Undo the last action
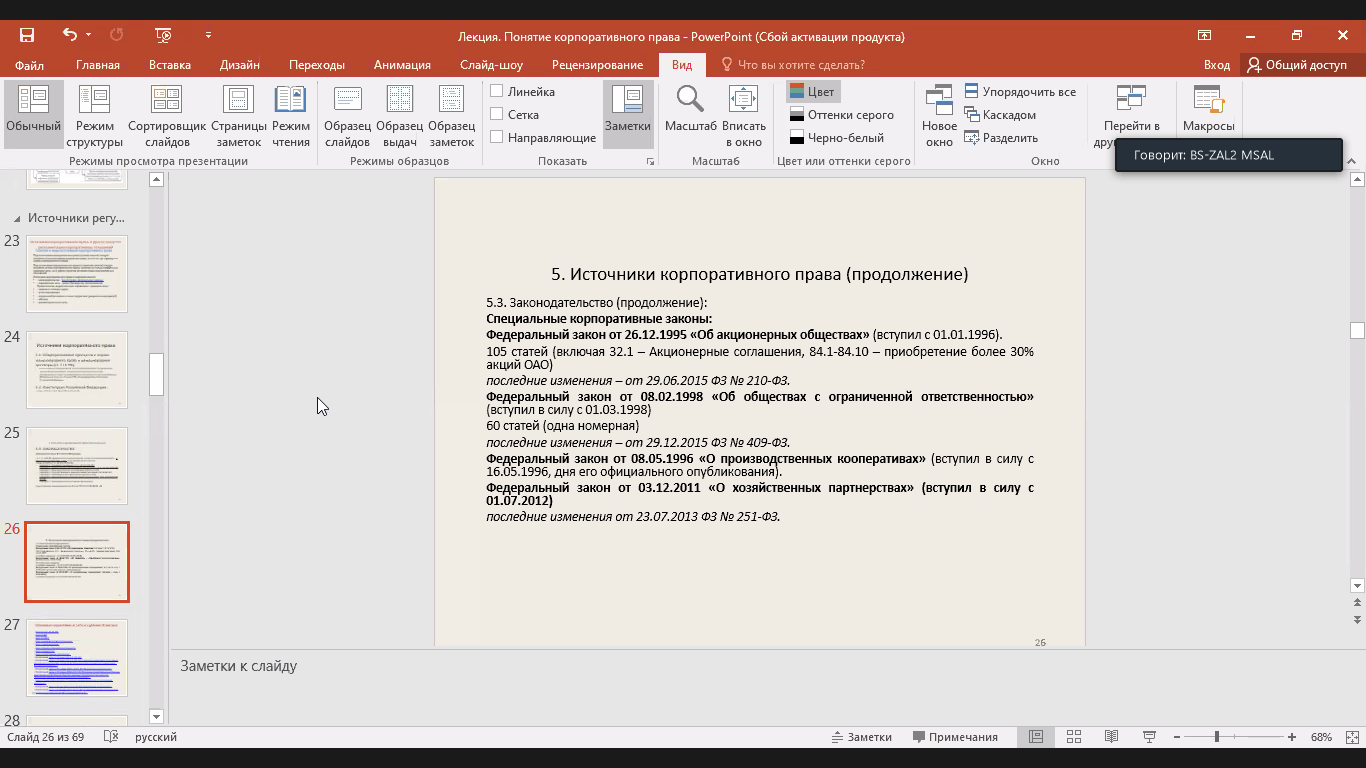 click(69, 35)
